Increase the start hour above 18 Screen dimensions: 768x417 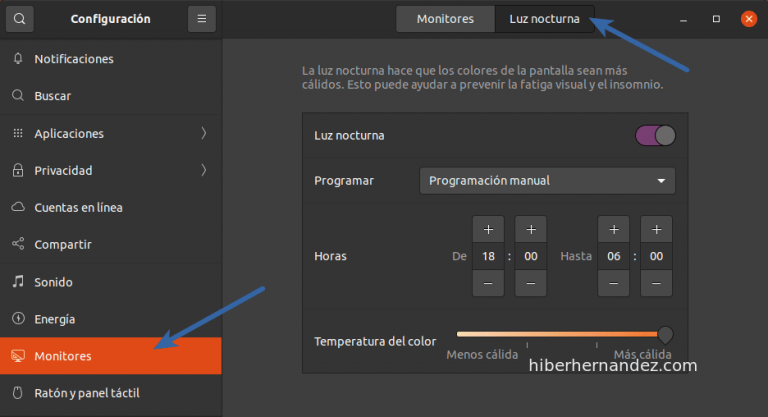(x=487, y=229)
